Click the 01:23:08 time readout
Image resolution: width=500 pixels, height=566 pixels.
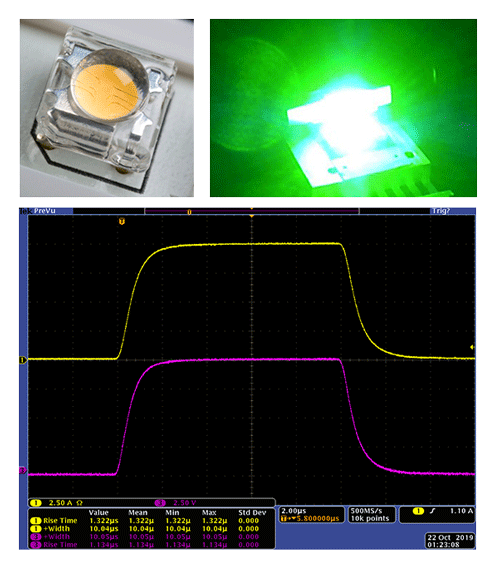443,545
